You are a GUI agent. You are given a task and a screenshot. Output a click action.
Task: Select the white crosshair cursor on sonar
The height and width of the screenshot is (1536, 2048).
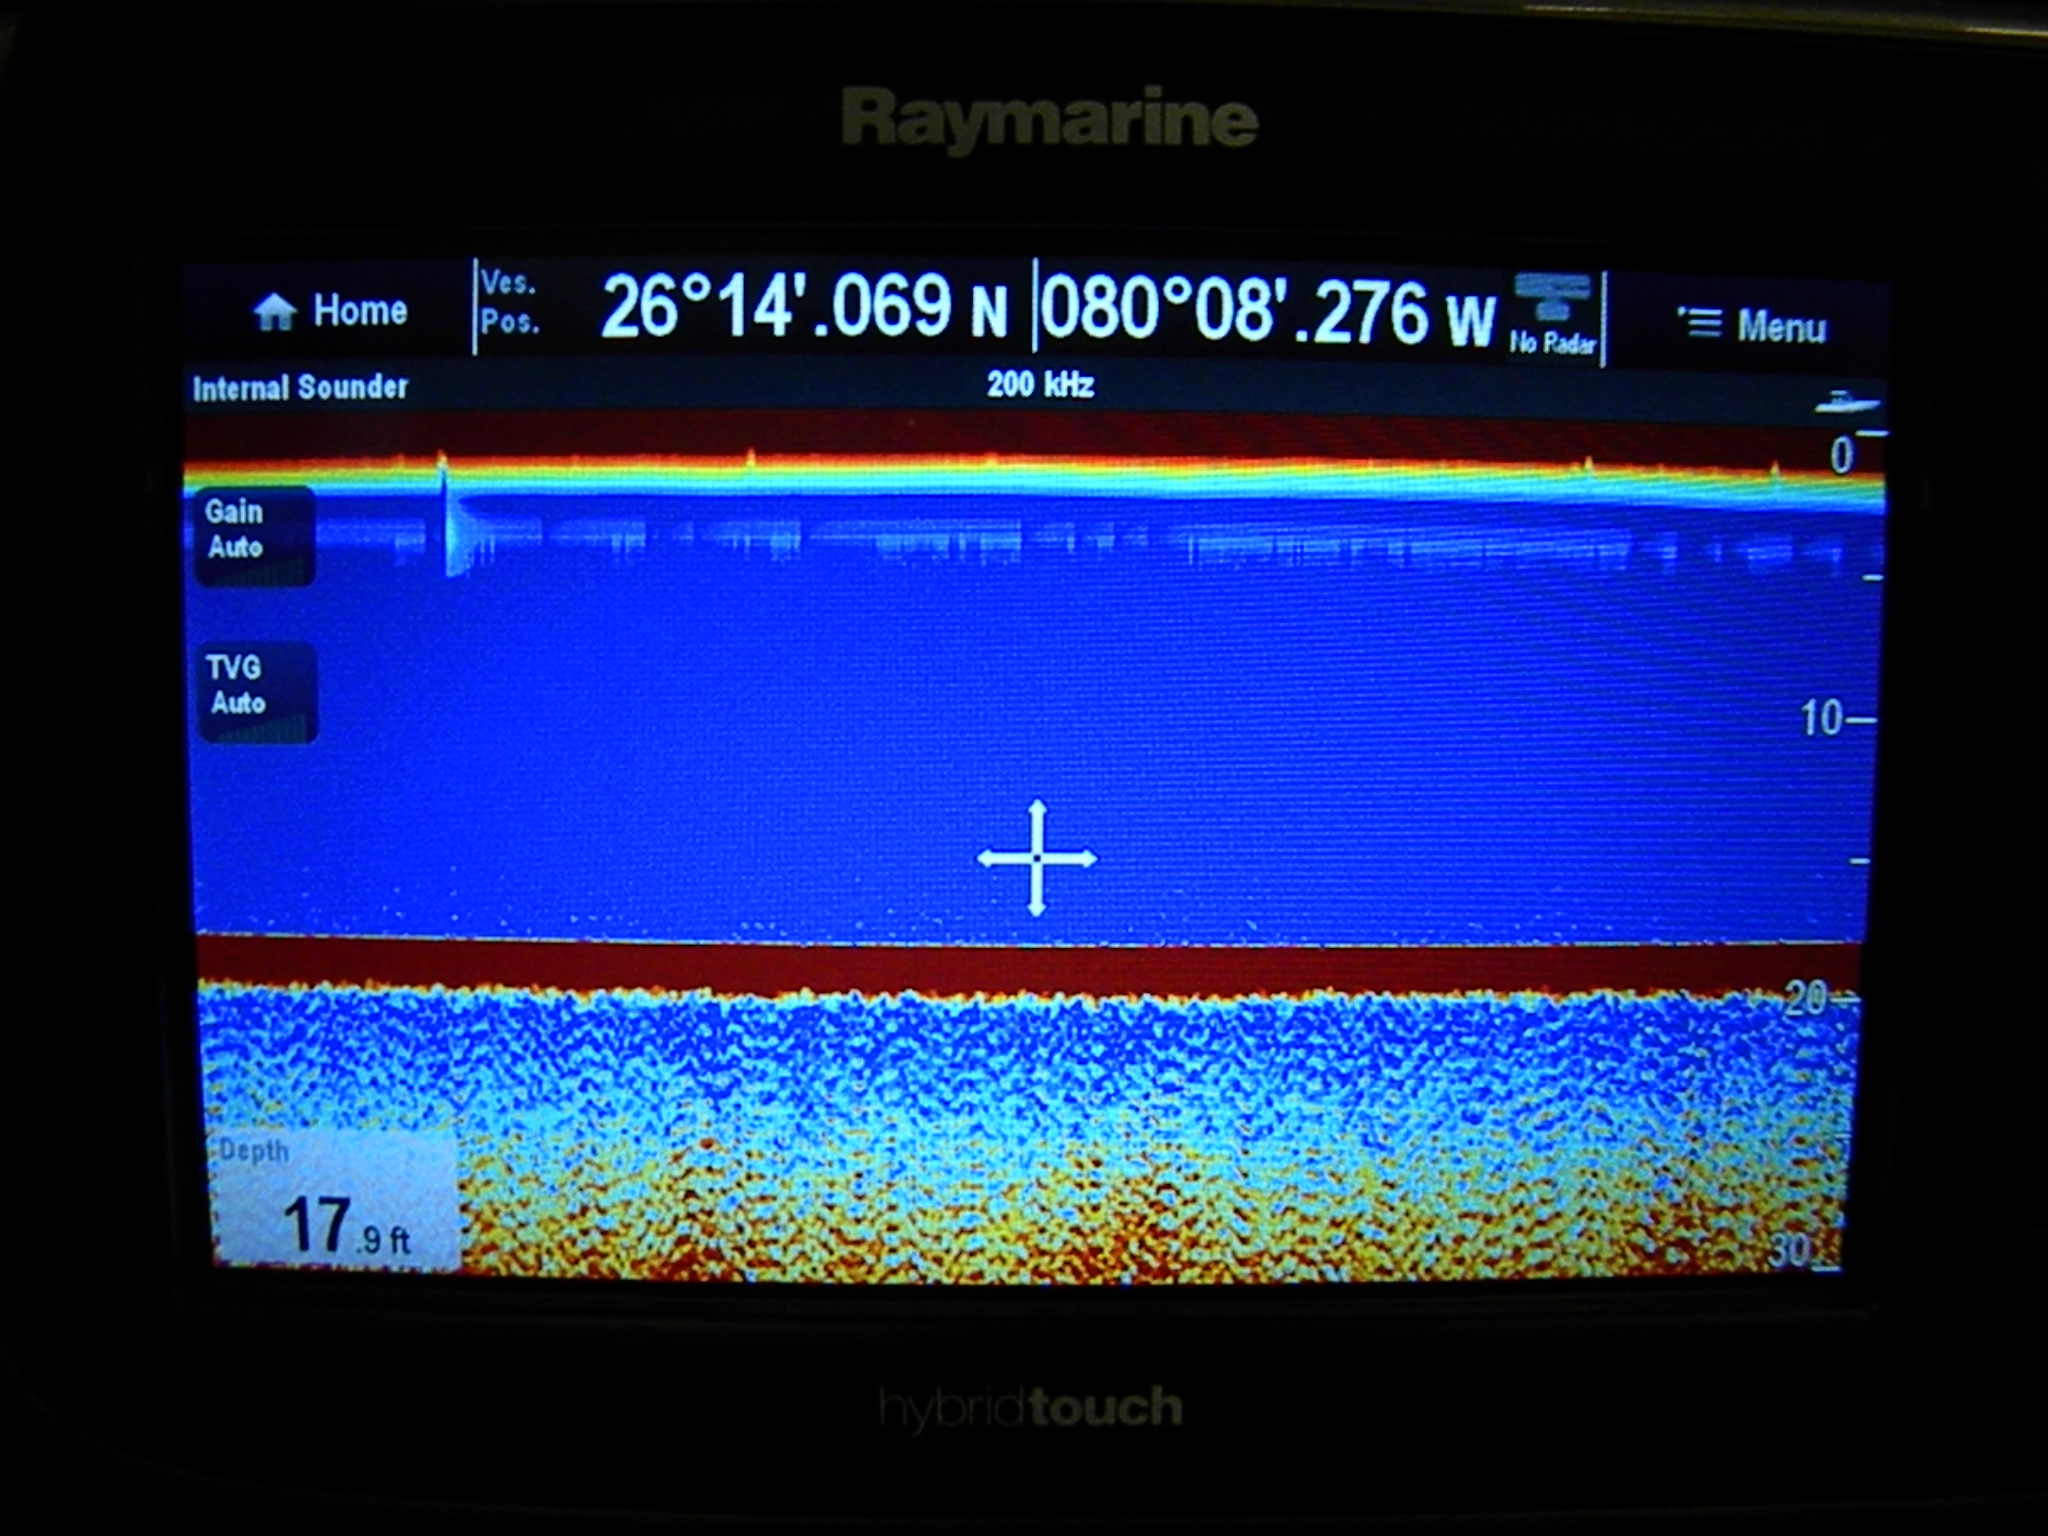point(1037,858)
